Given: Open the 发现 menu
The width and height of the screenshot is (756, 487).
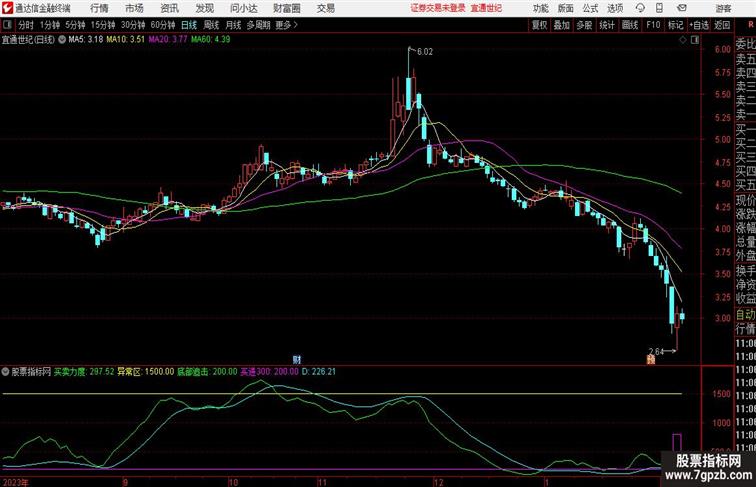Looking at the screenshot, I should (204, 8).
